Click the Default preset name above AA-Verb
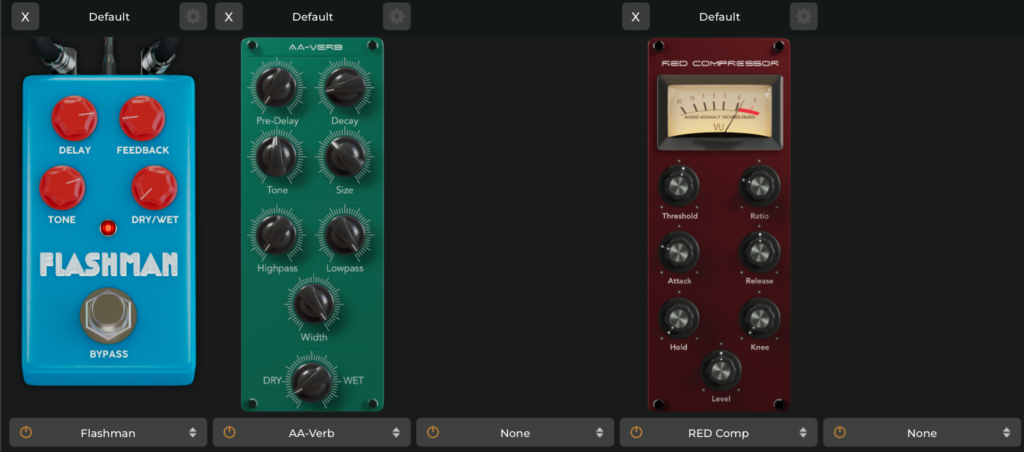The image size is (1024, 452). (312, 17)
